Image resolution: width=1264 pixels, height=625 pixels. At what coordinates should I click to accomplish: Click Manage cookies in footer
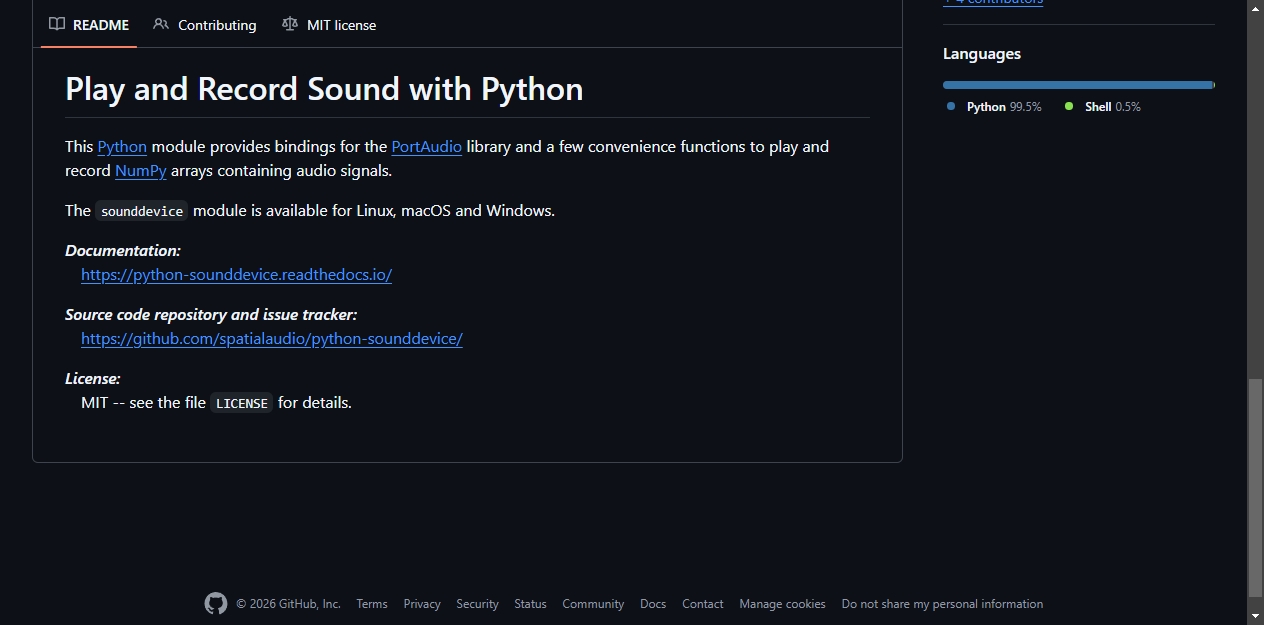tap(782, 604)
